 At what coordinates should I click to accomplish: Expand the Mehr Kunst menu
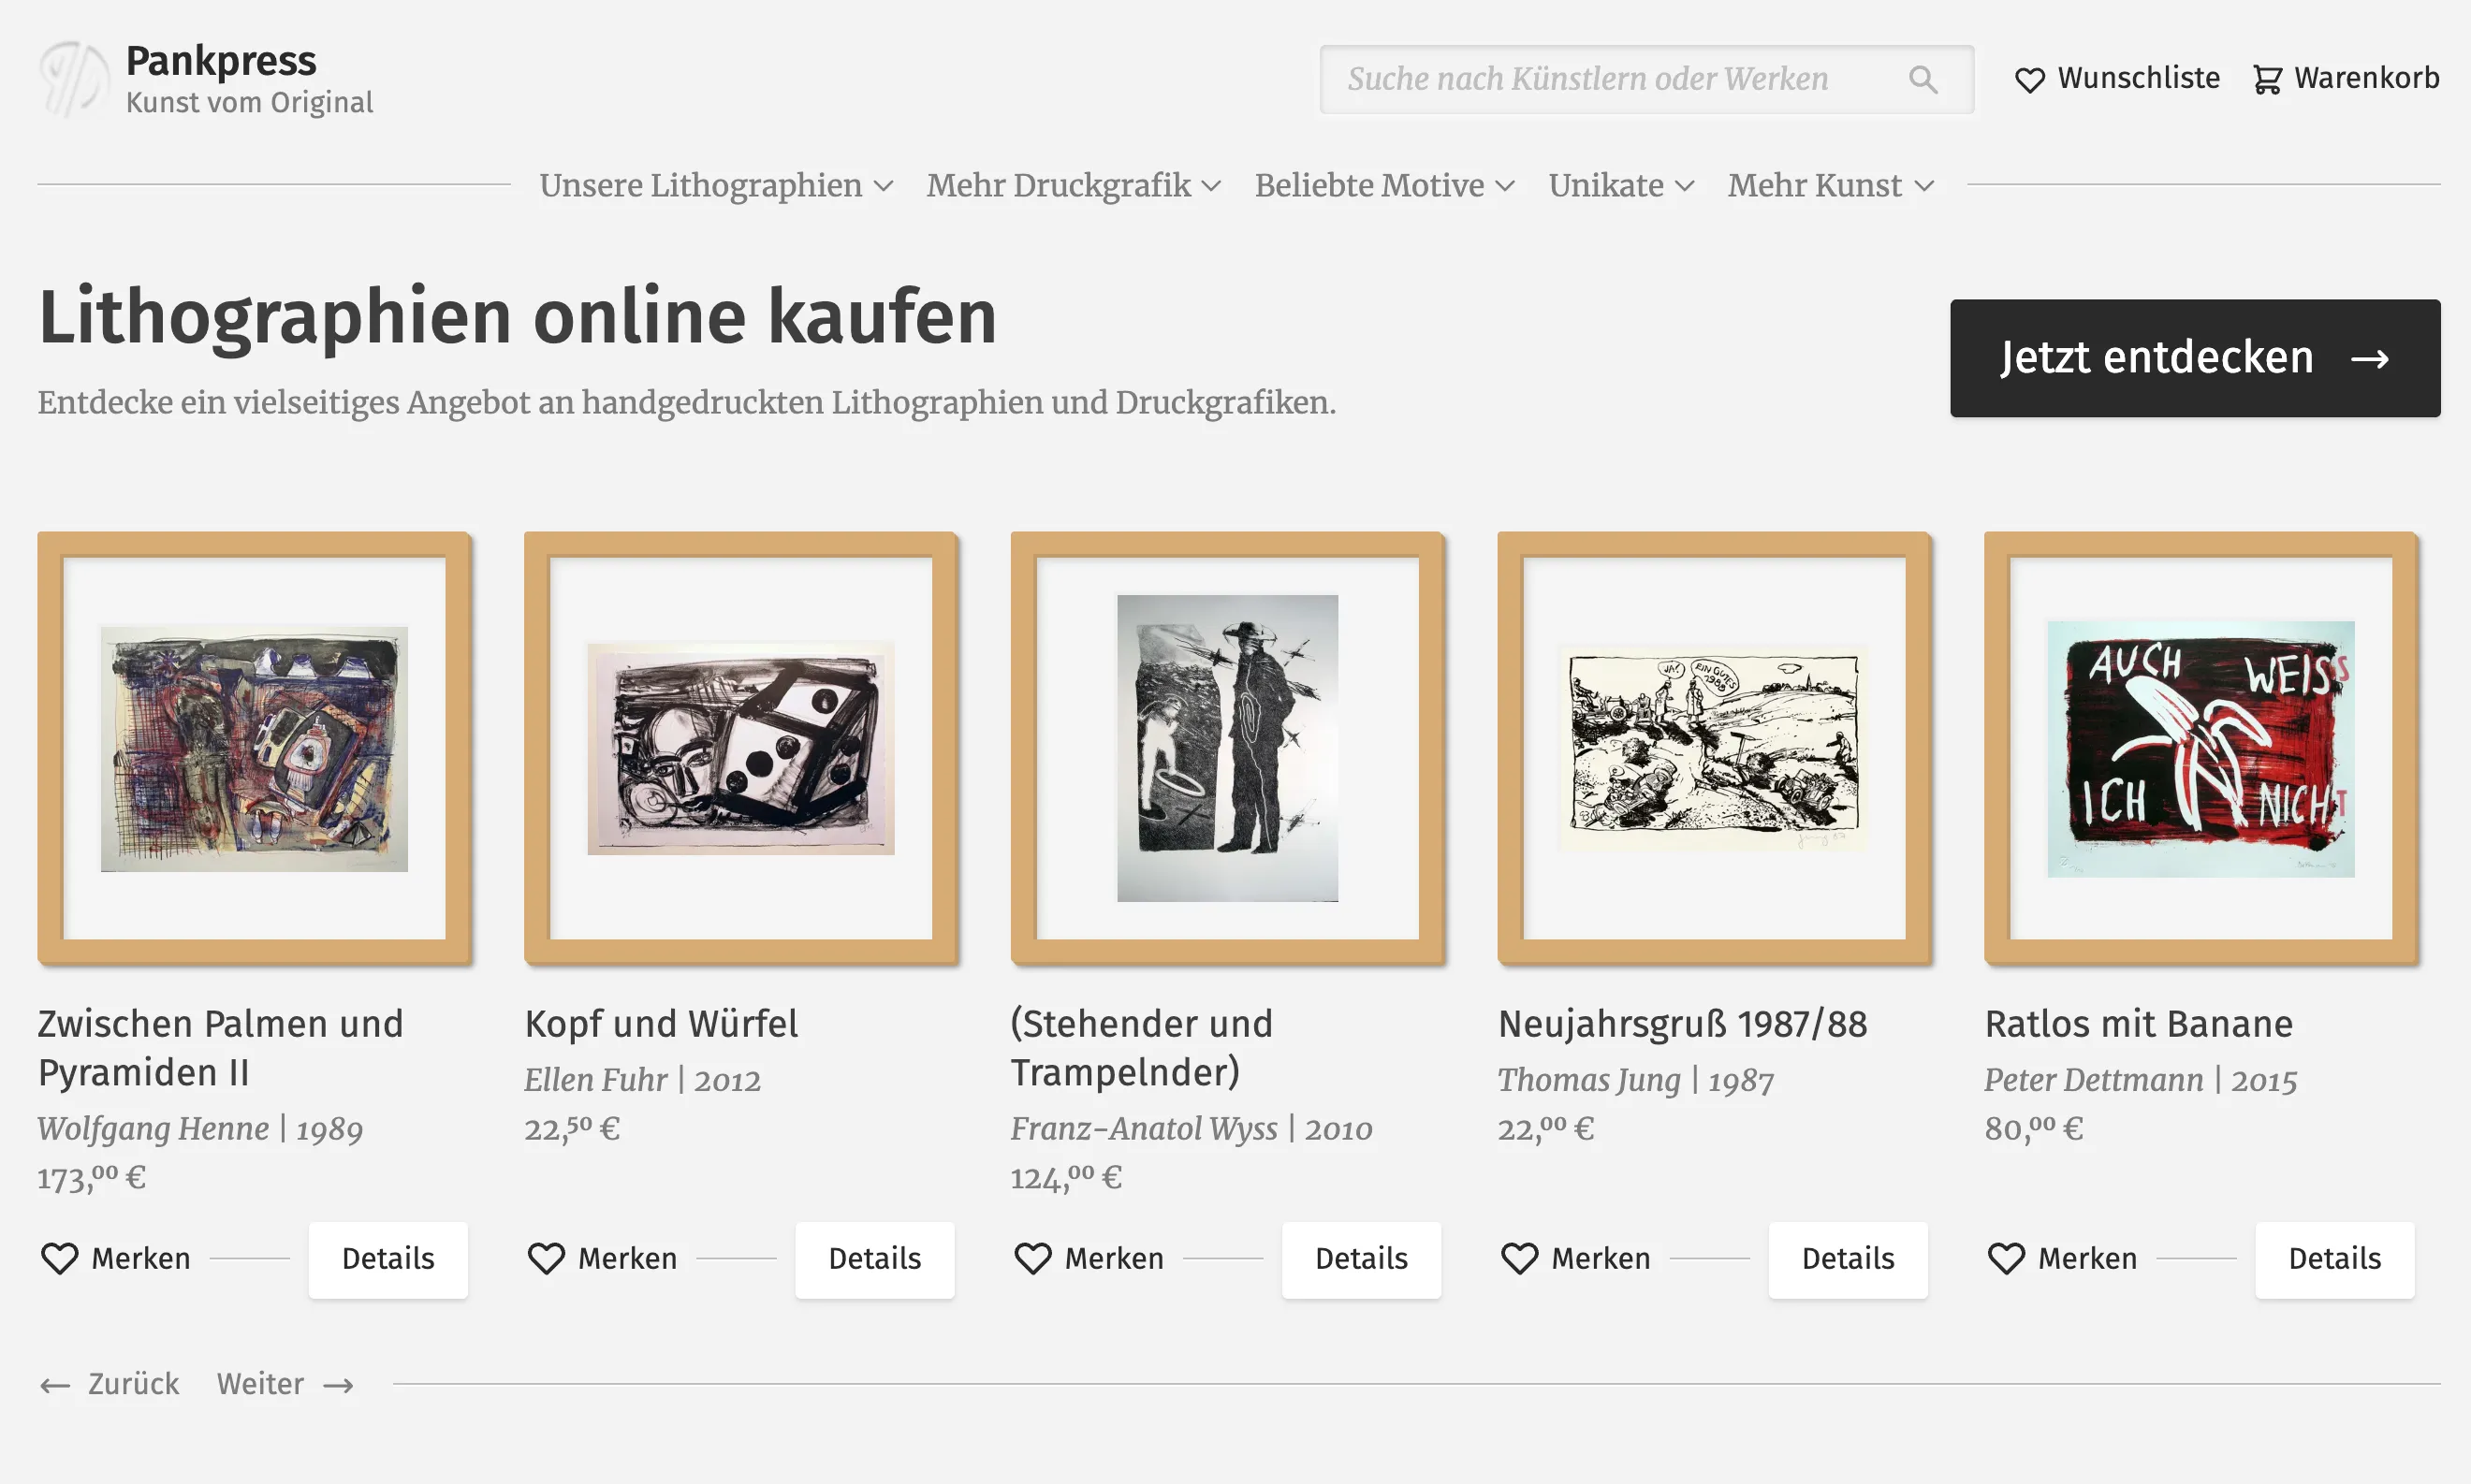[1831, 185]
